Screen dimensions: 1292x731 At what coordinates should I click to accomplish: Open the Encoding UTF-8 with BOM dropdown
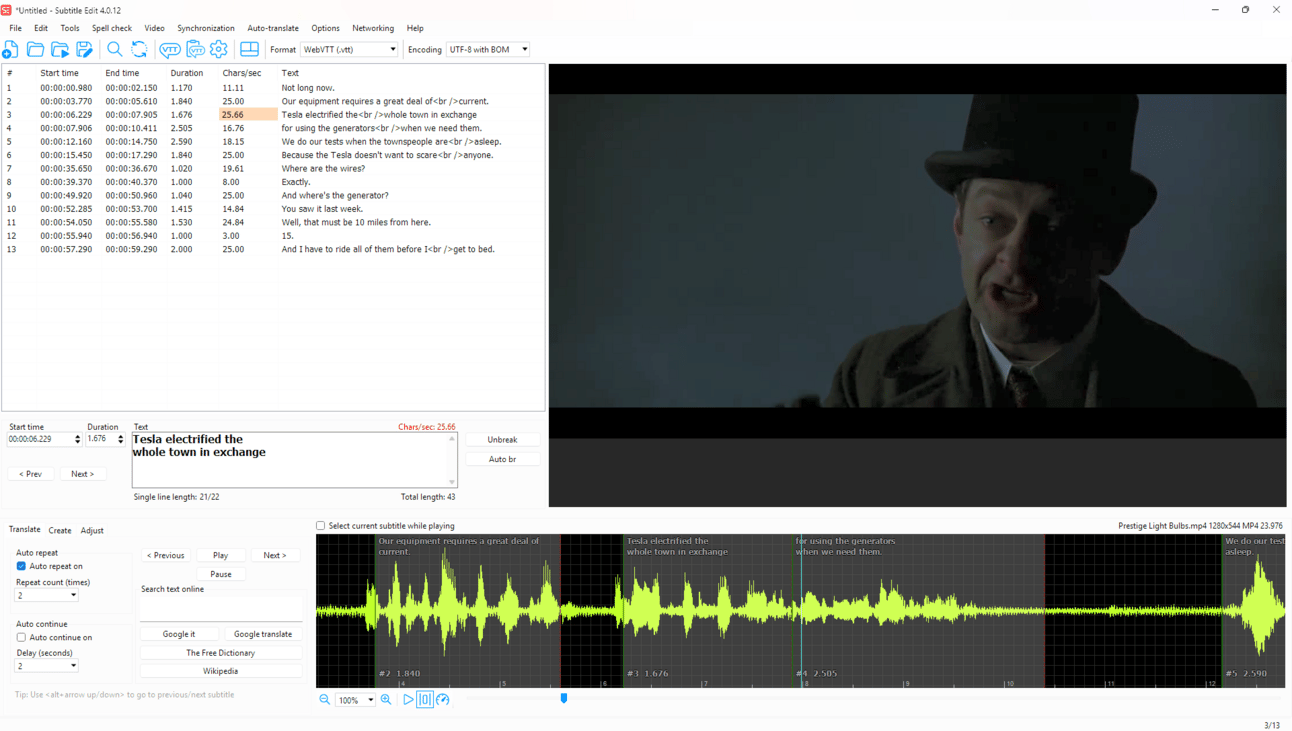[487, 49]
